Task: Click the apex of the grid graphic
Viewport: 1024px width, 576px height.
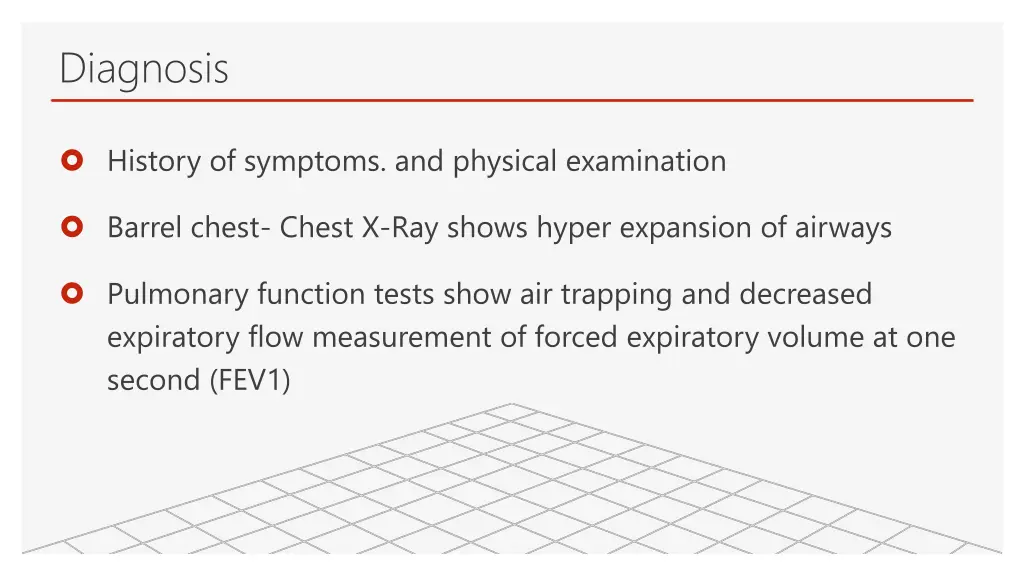Action: pos(511,405)
